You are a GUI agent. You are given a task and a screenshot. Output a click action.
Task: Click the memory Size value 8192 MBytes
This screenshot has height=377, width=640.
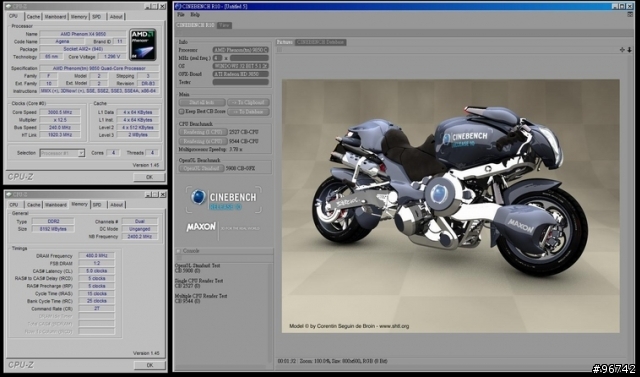tap(53, 229)
